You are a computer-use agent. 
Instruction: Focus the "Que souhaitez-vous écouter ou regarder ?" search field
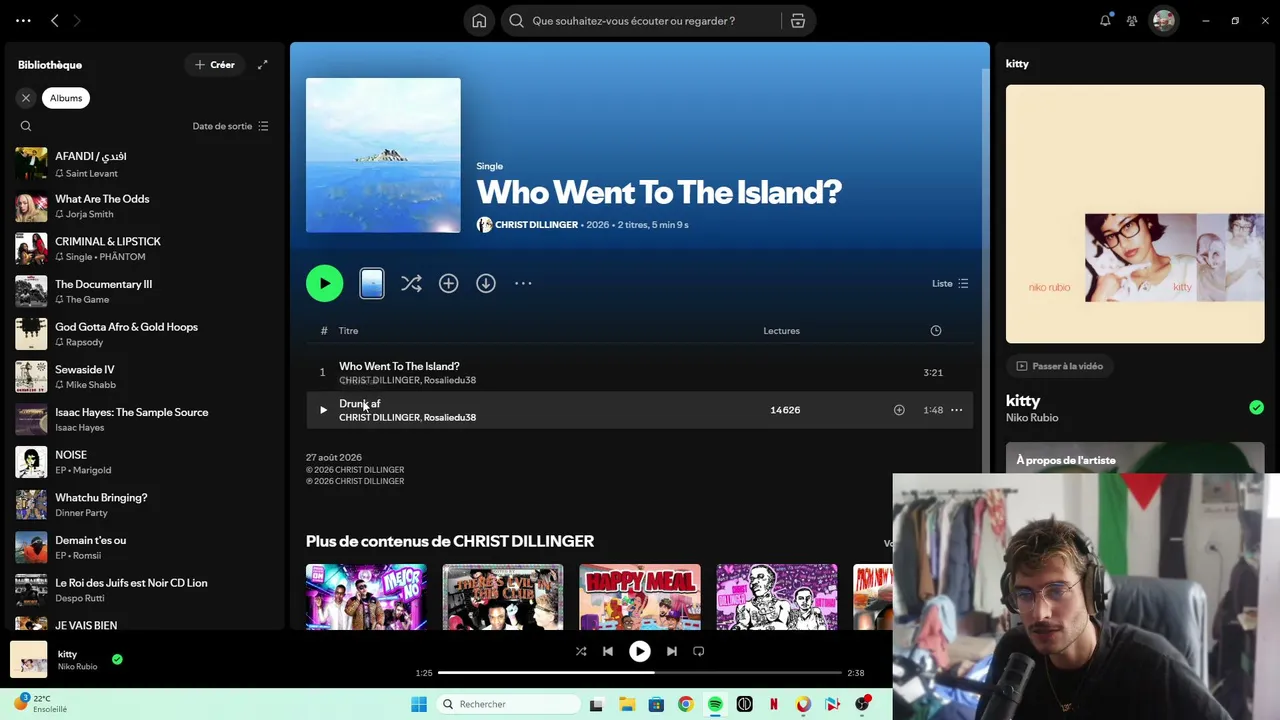click(x=640, y=21)
